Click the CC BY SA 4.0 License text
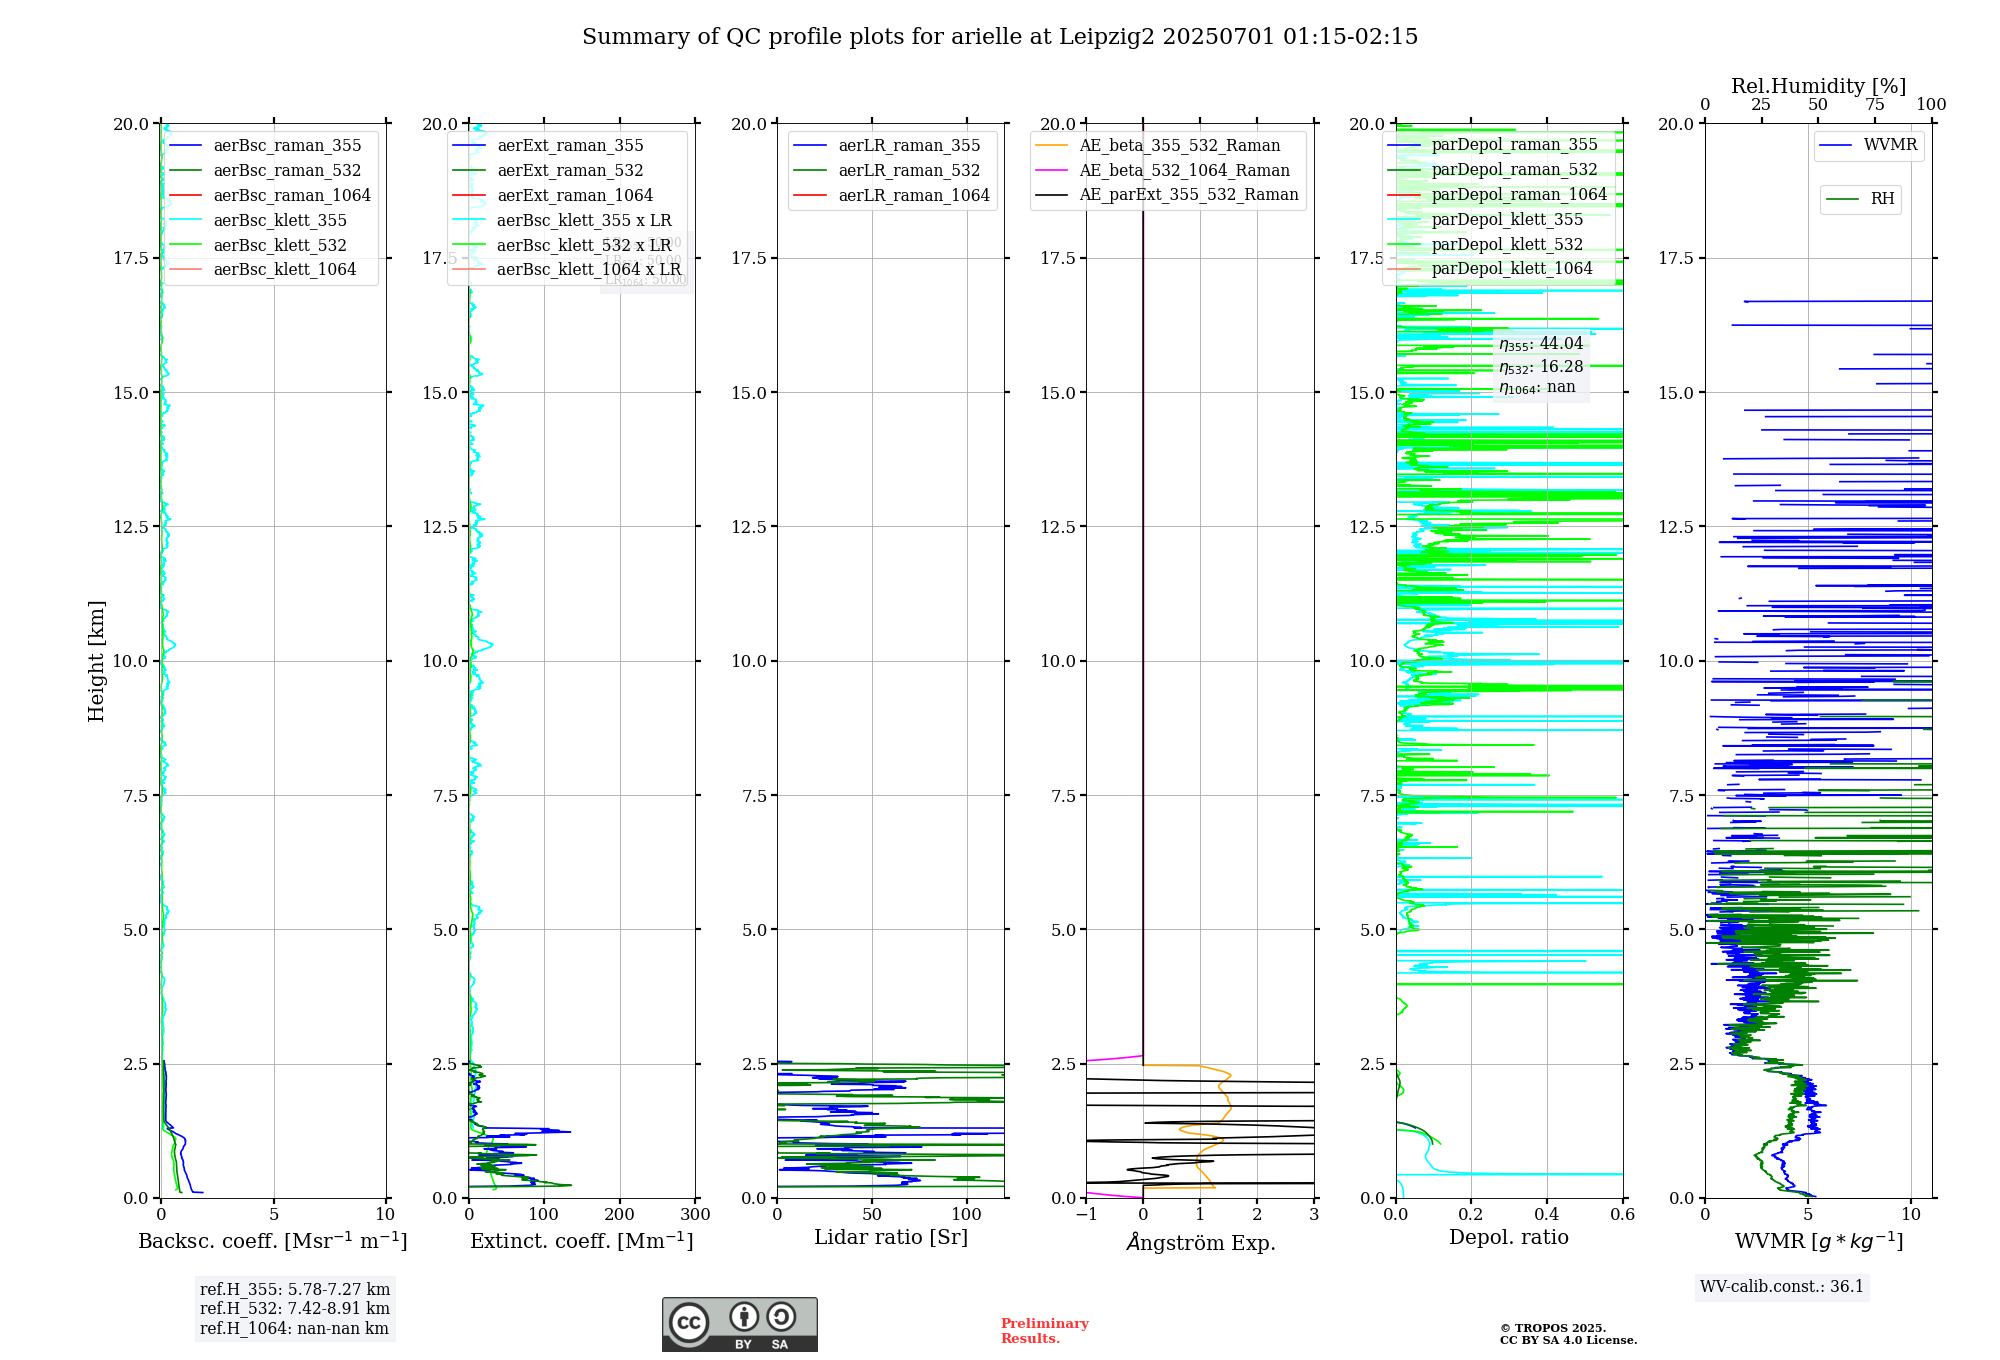Viewport: 2000px width, 1360px height. (1568, 1341)
